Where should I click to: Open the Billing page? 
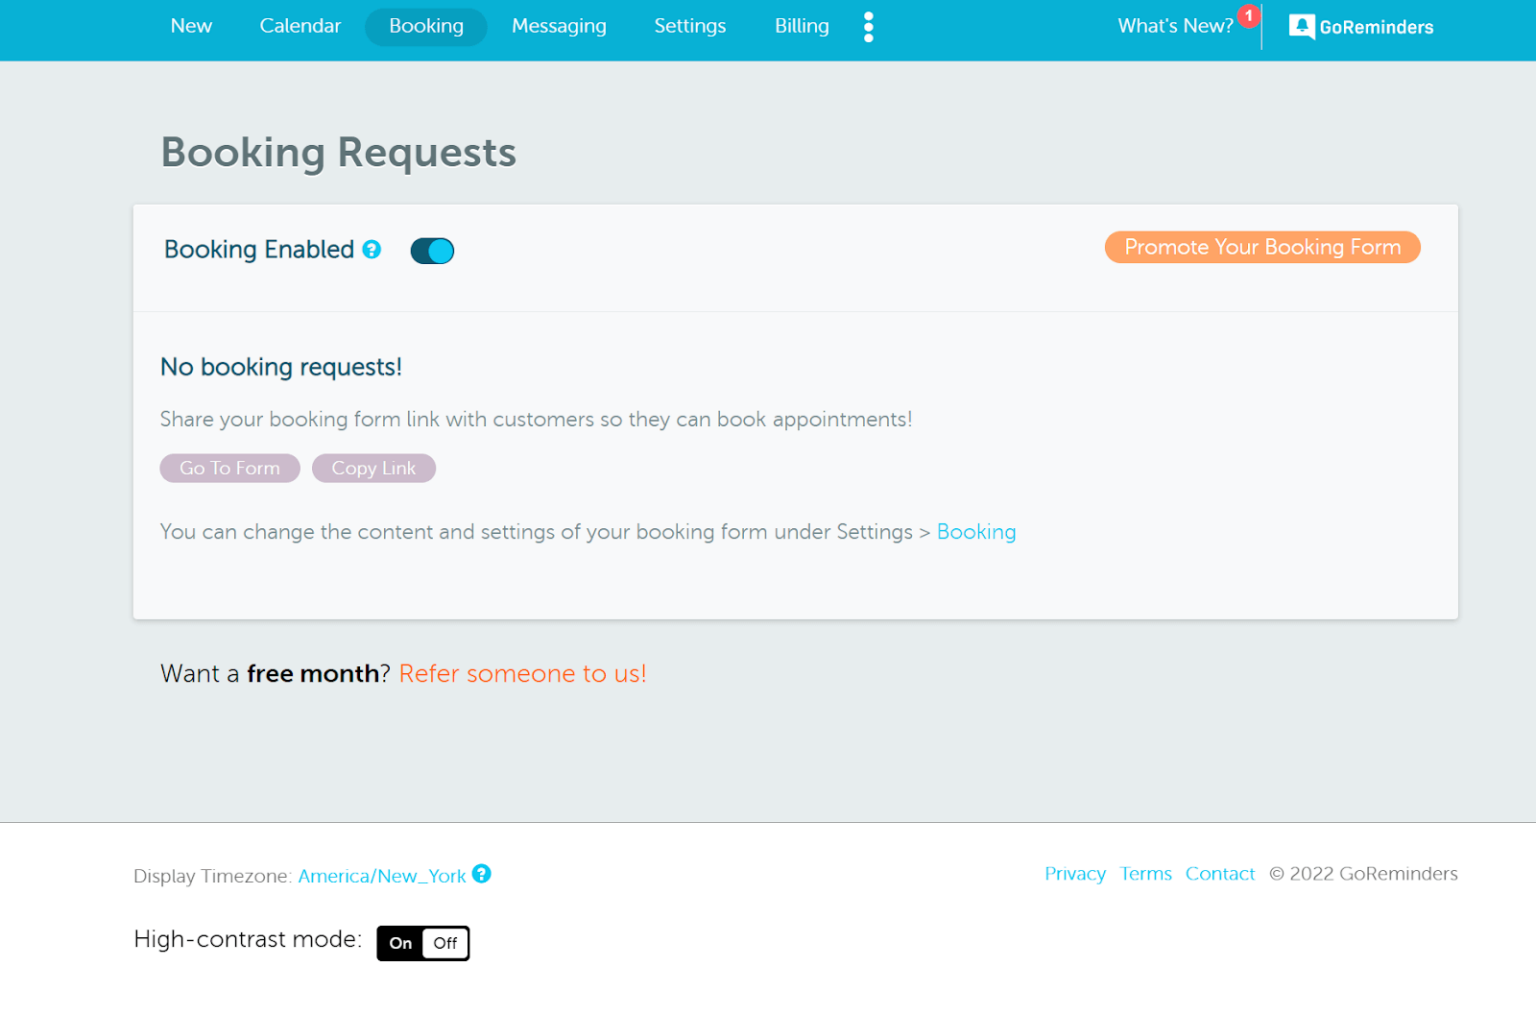(801, 26)
